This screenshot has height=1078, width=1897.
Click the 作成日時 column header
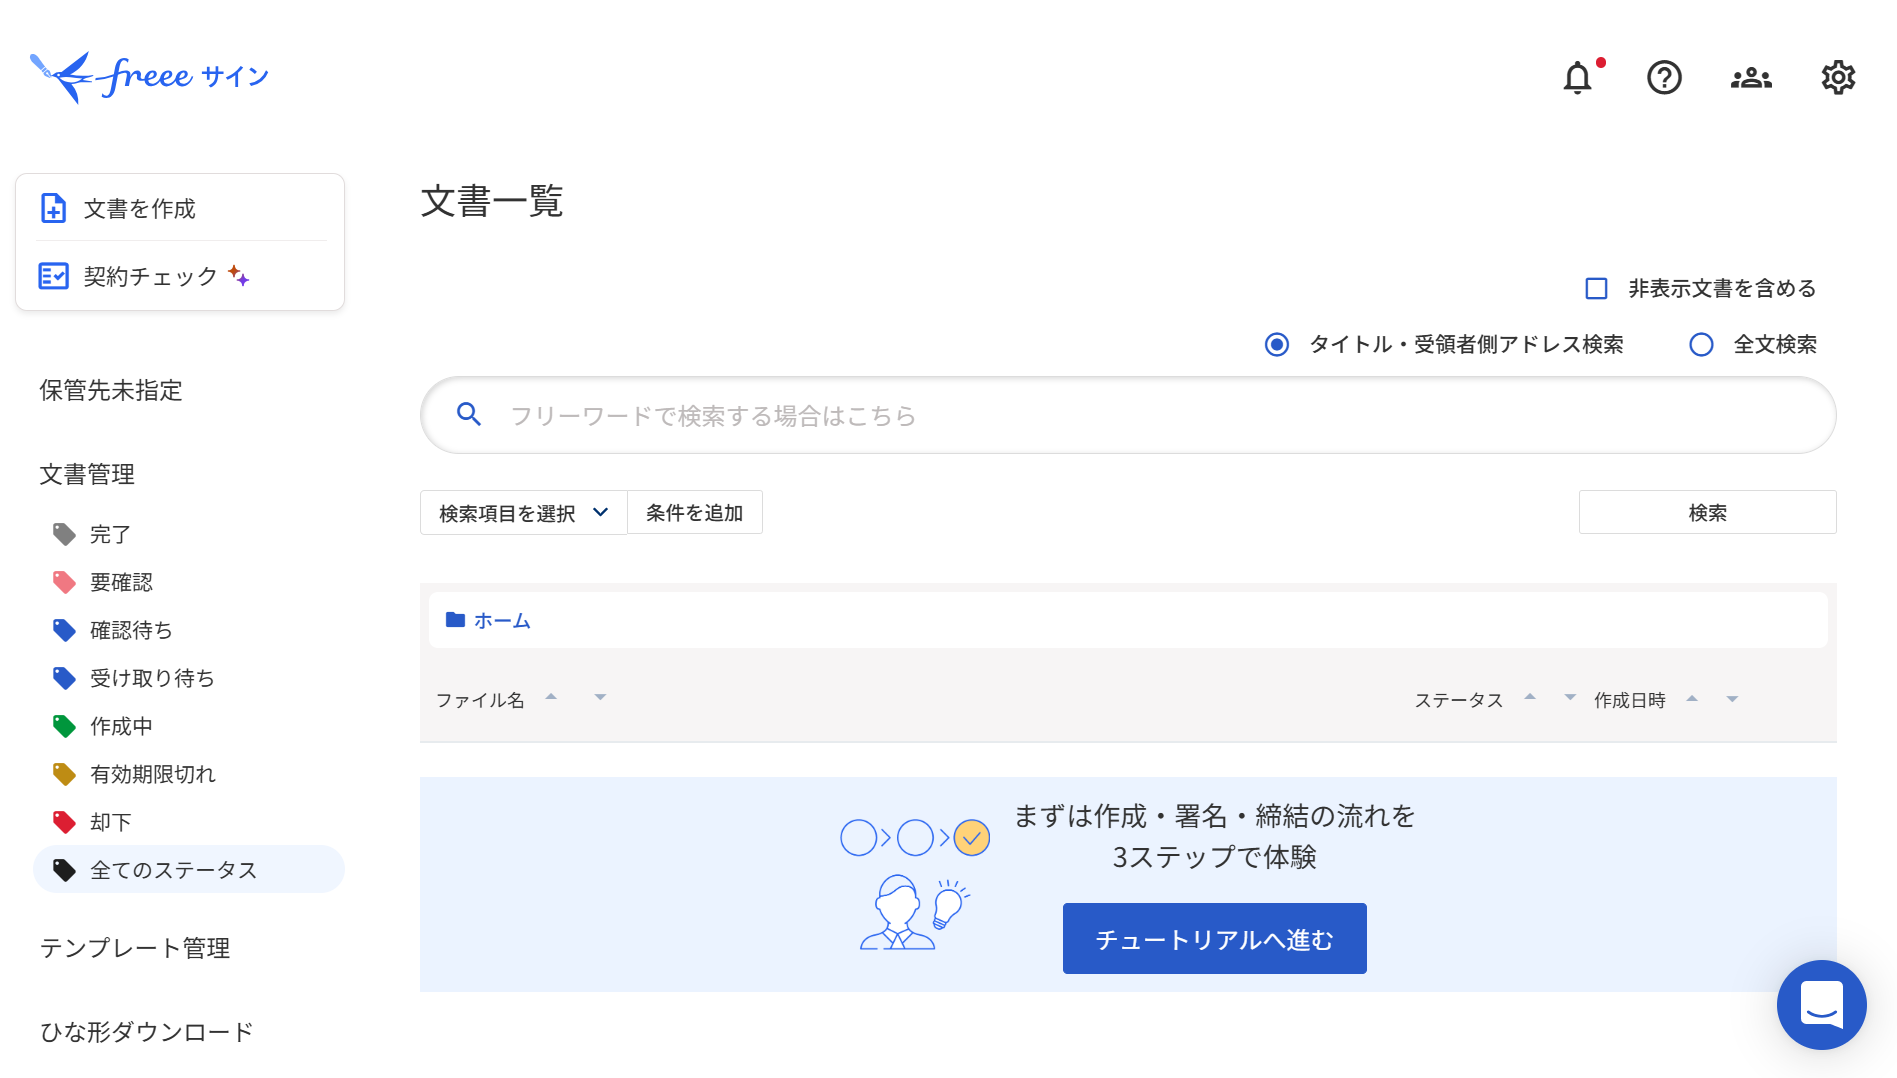pos(1630,700)
